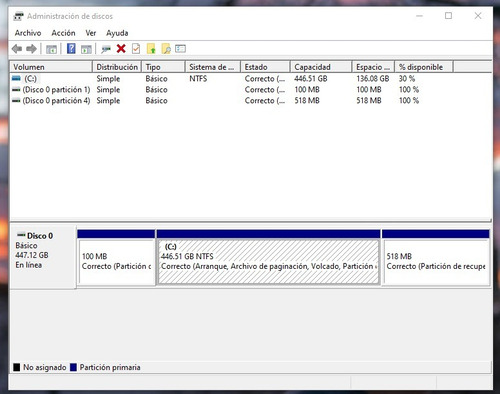This screenshot has width=500, height=394.
Task: Click the red X delete icon
Action: pos(121,49)
